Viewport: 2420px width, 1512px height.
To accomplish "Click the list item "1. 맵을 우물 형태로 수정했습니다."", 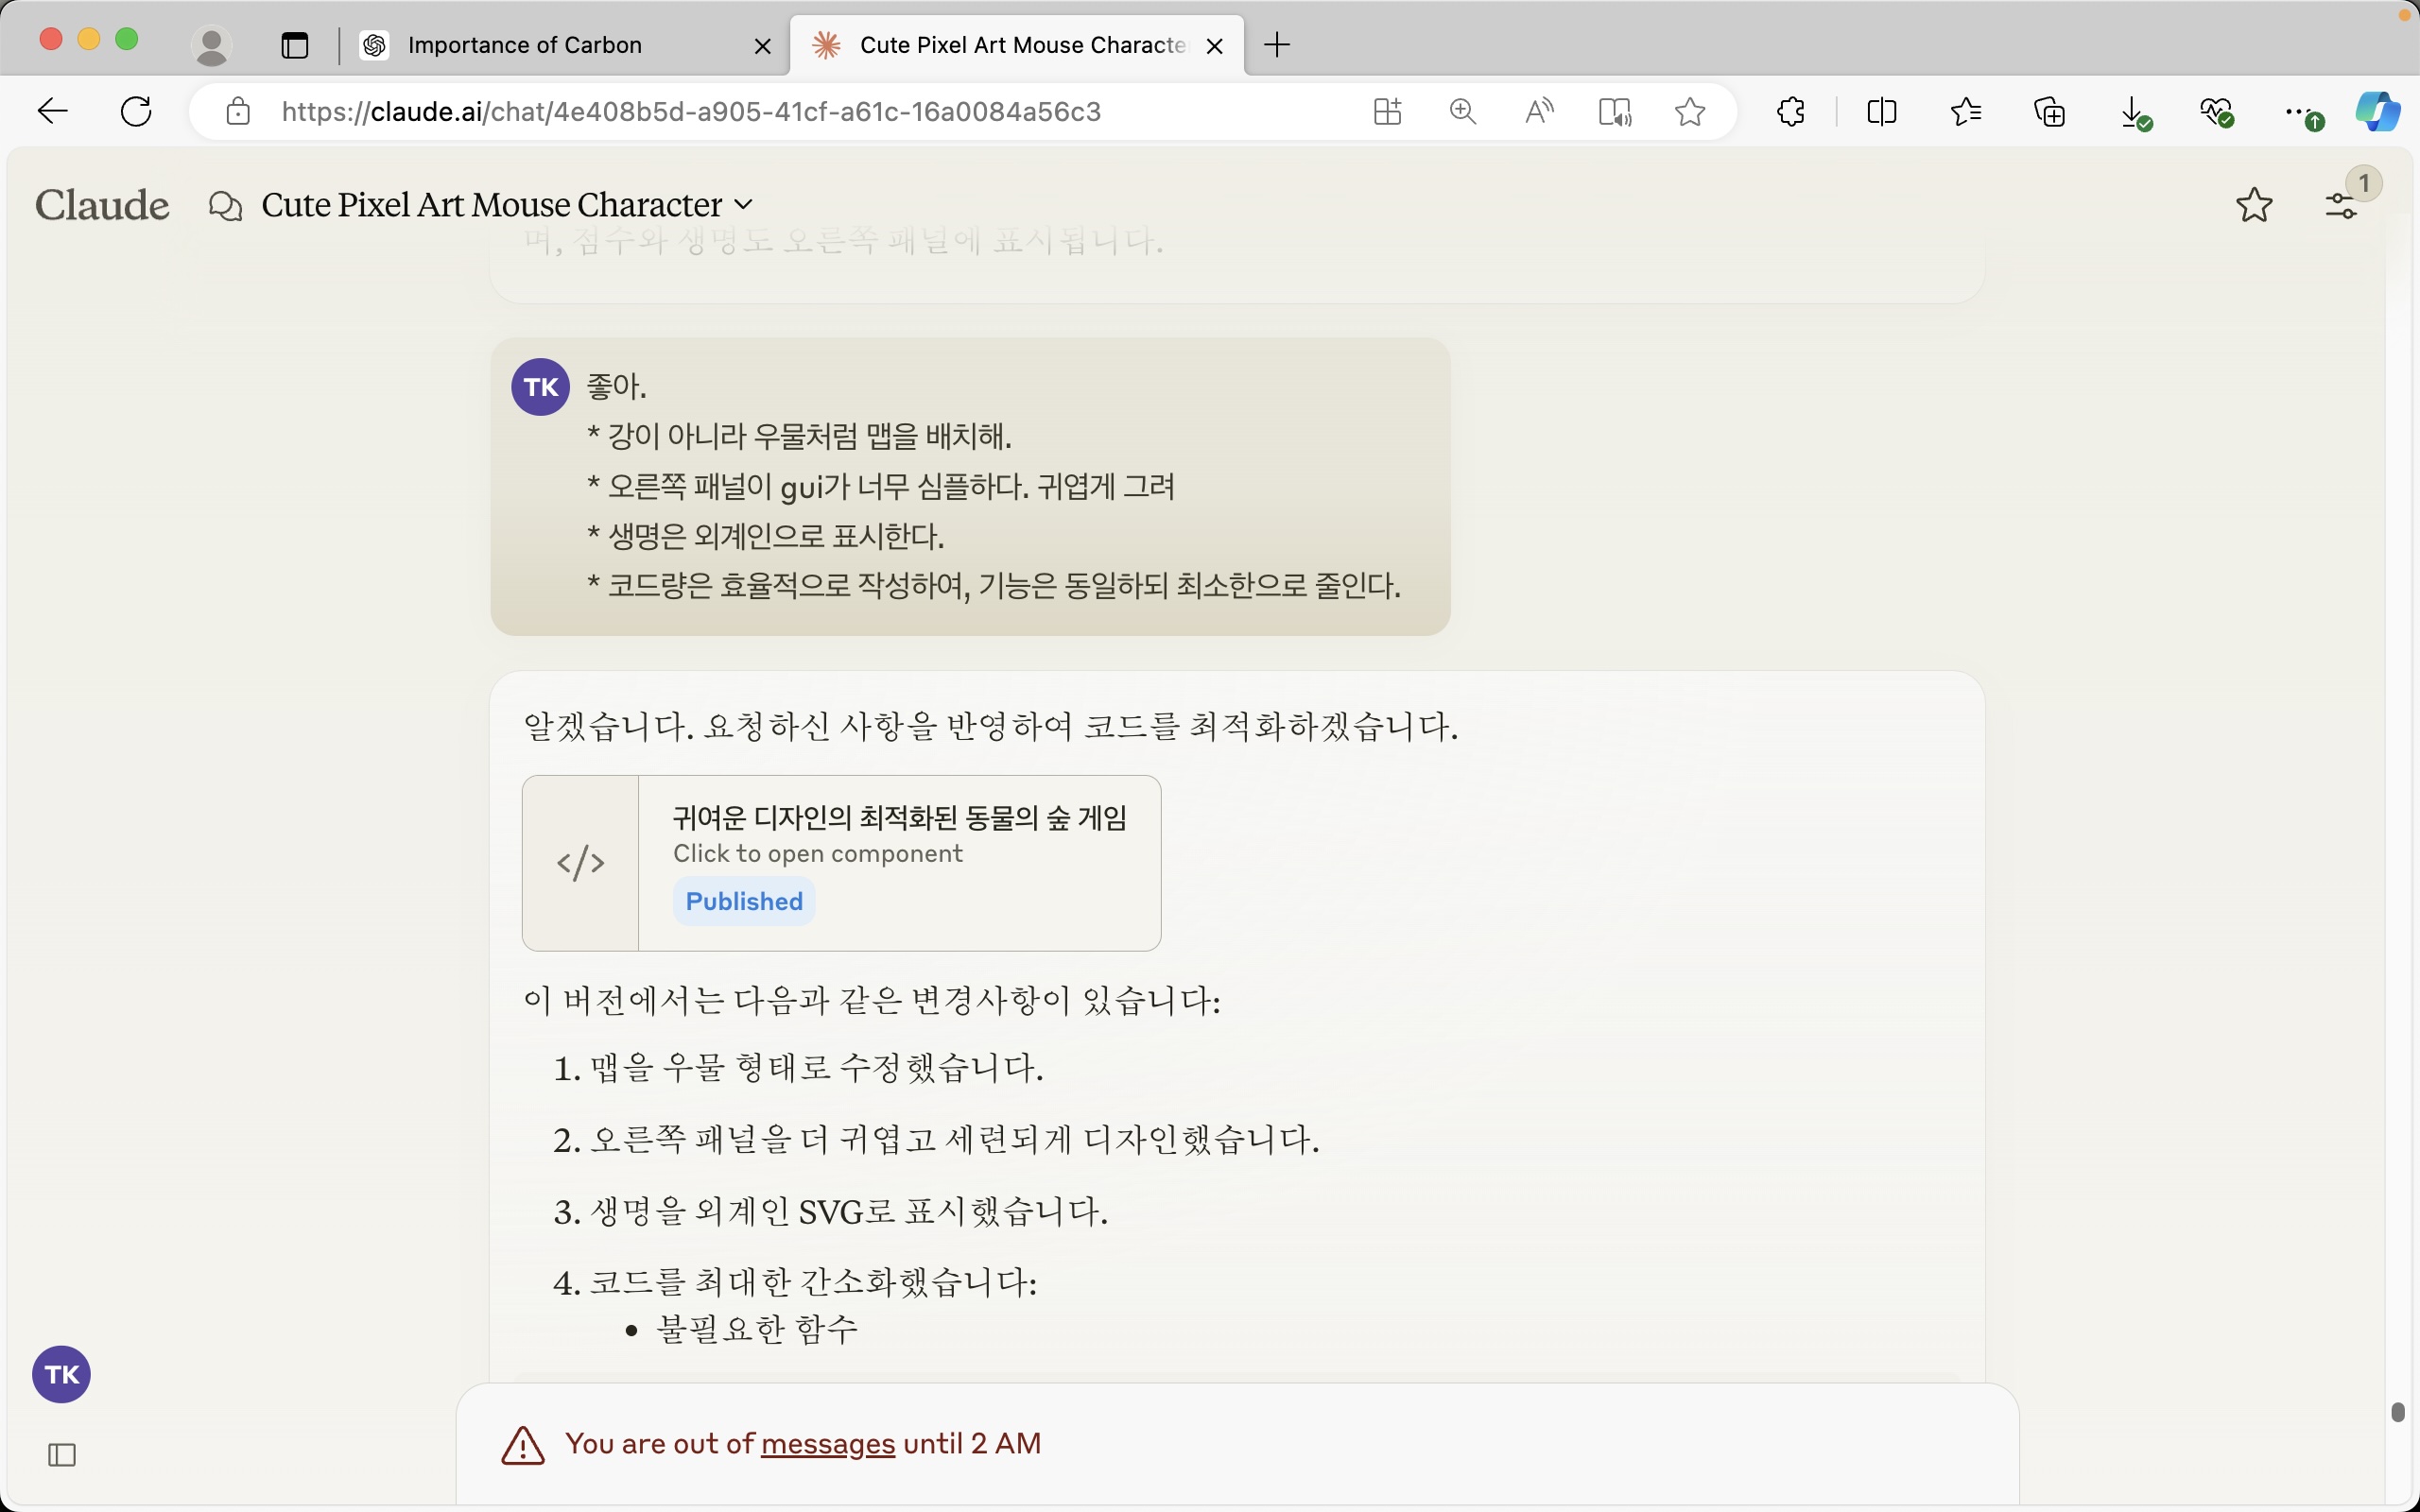I will (798, 1068).
